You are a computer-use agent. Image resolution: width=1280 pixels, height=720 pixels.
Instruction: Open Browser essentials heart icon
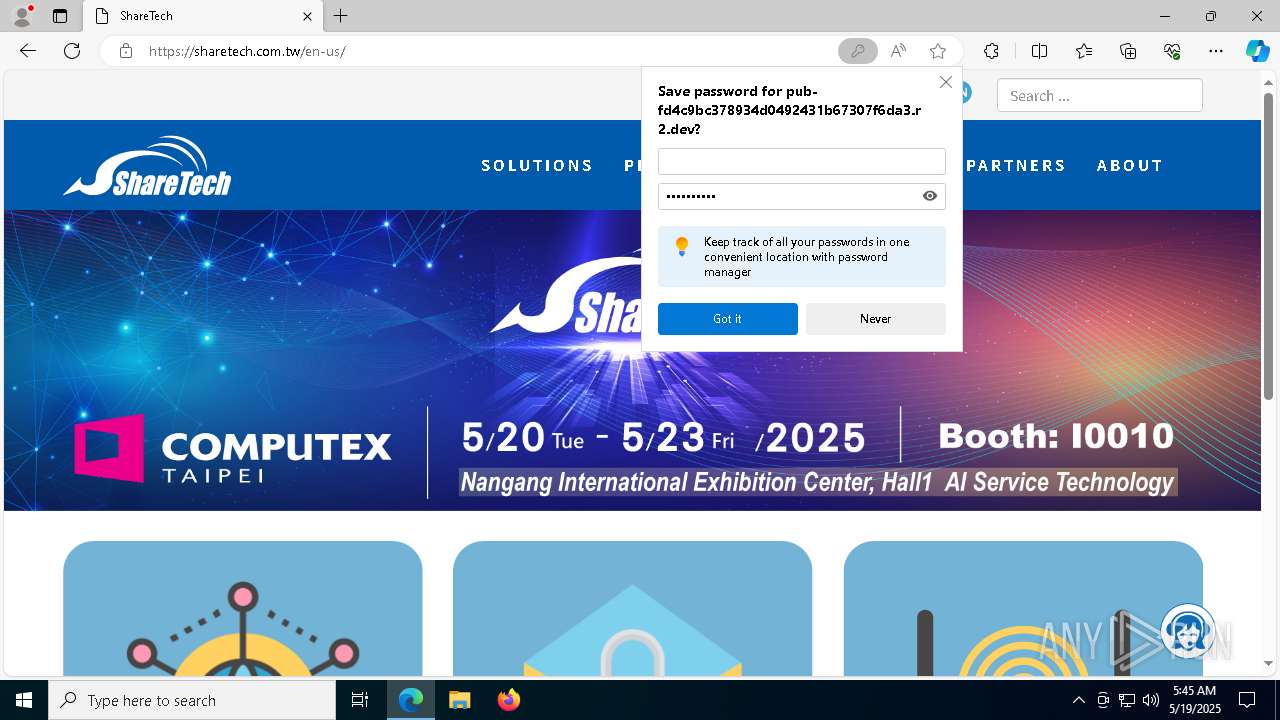click(1172, 51)
